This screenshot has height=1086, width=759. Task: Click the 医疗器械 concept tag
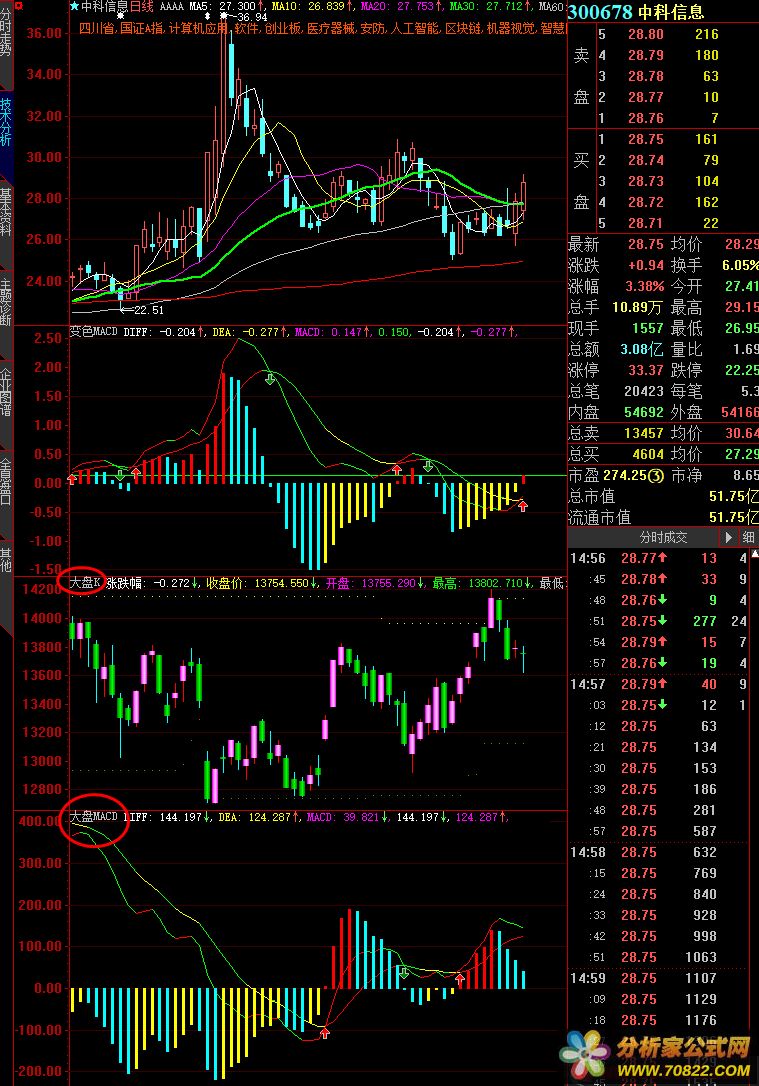pyautogui.click(x=330, y=28)
